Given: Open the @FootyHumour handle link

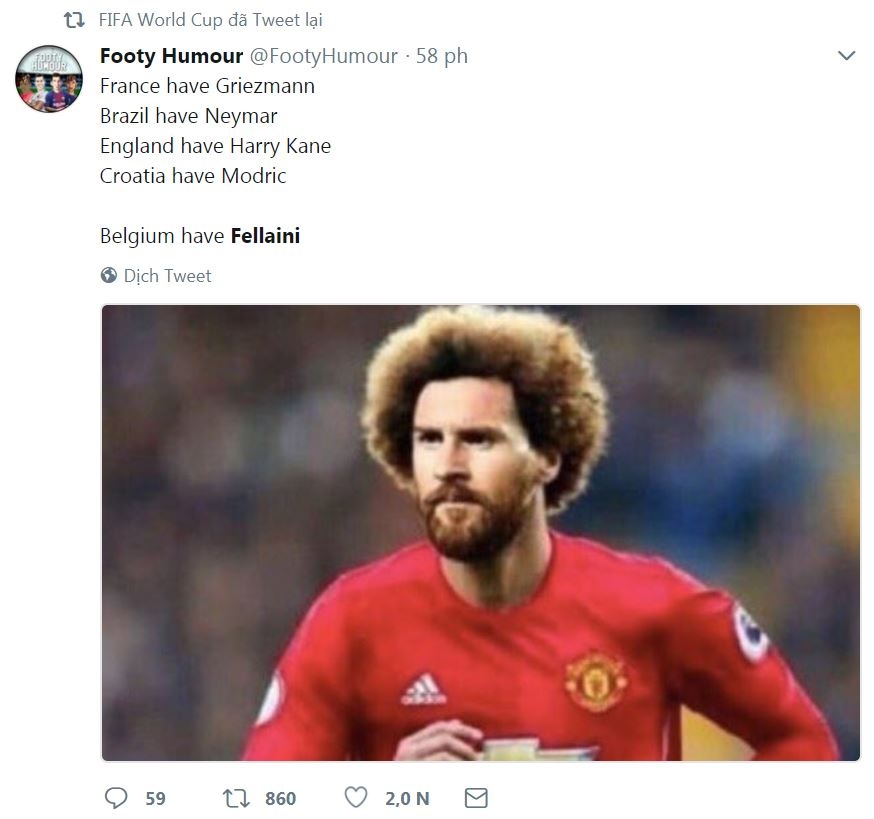Looking at the screenshot, I should [x=324, y=56].
